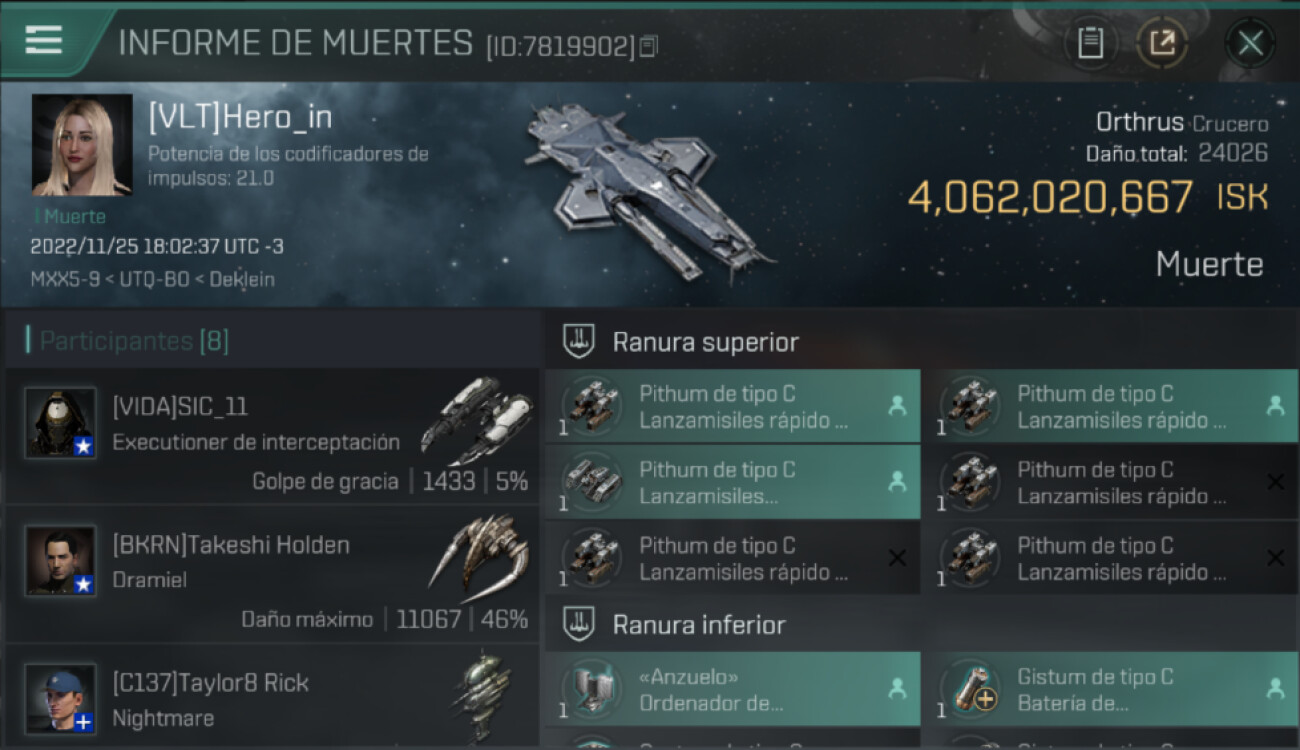Open SIC_11's pilot portrait

pos(61,423)
